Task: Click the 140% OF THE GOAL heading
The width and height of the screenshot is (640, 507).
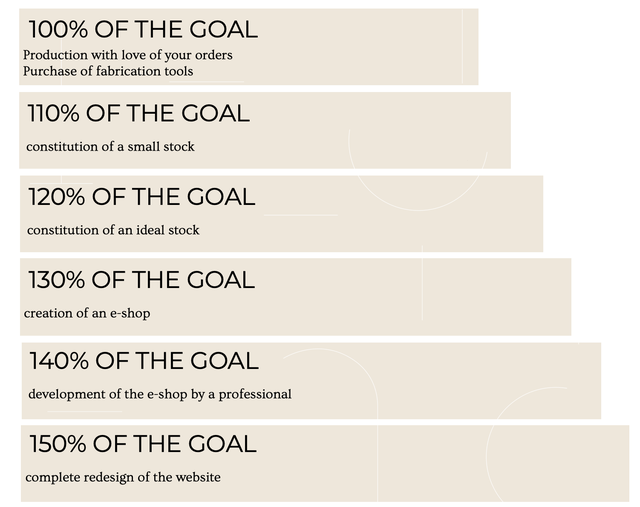Action: (144, 361)
